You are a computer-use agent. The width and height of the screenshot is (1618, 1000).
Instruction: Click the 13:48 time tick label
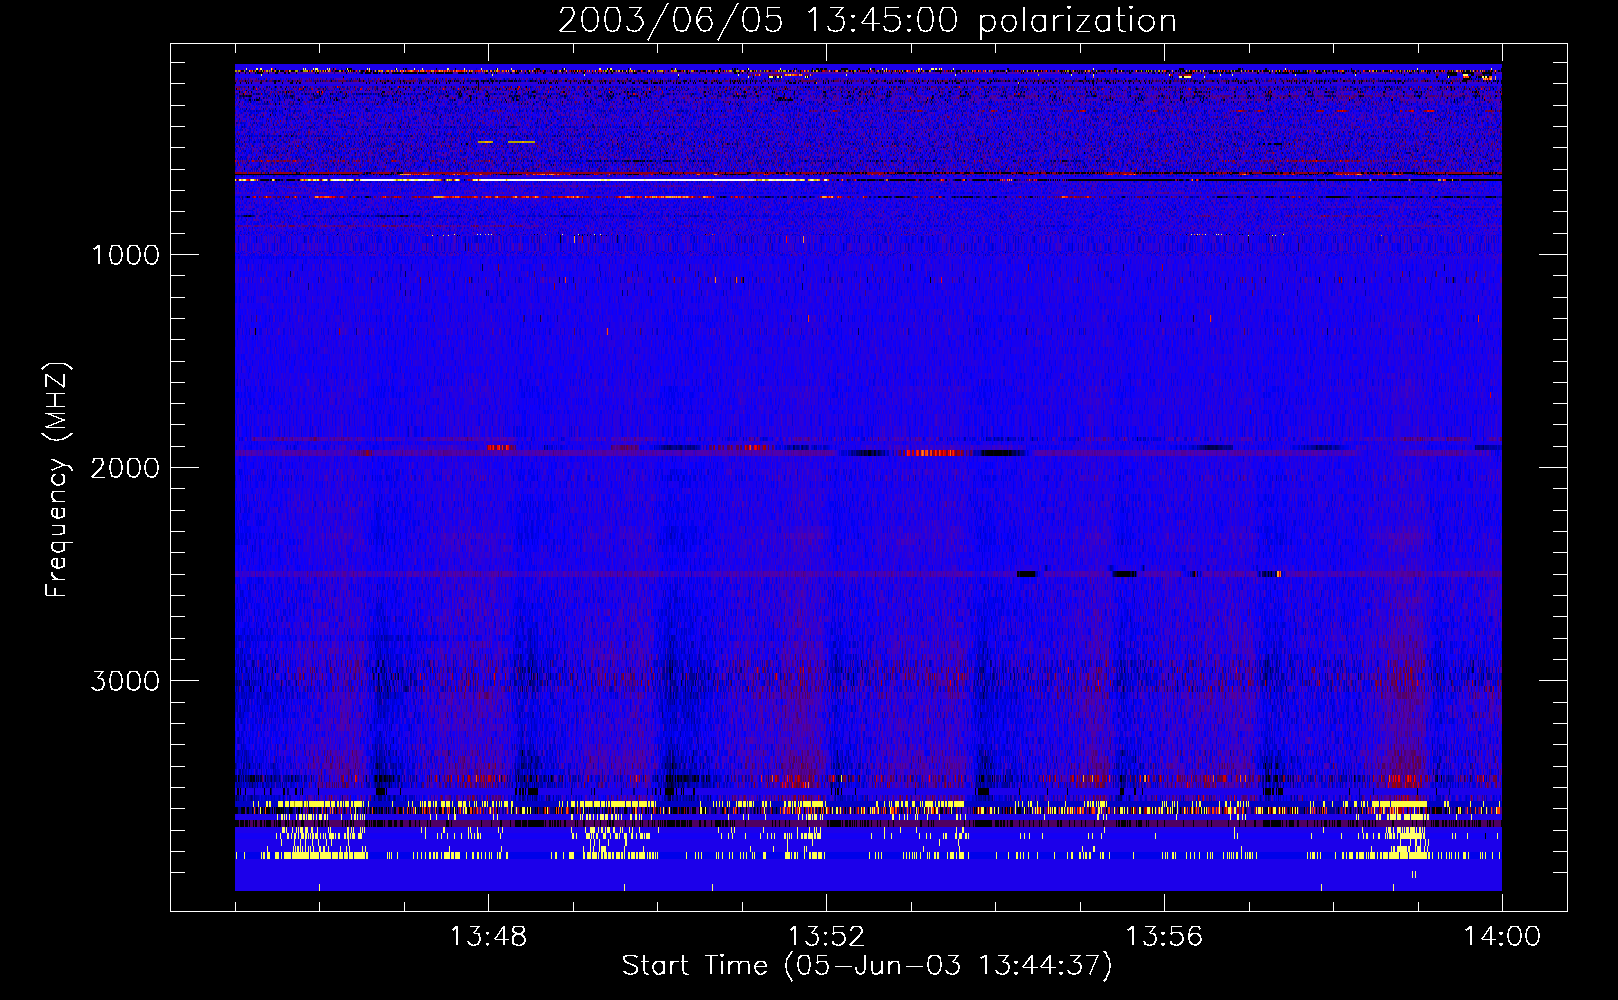click(488, 937)
